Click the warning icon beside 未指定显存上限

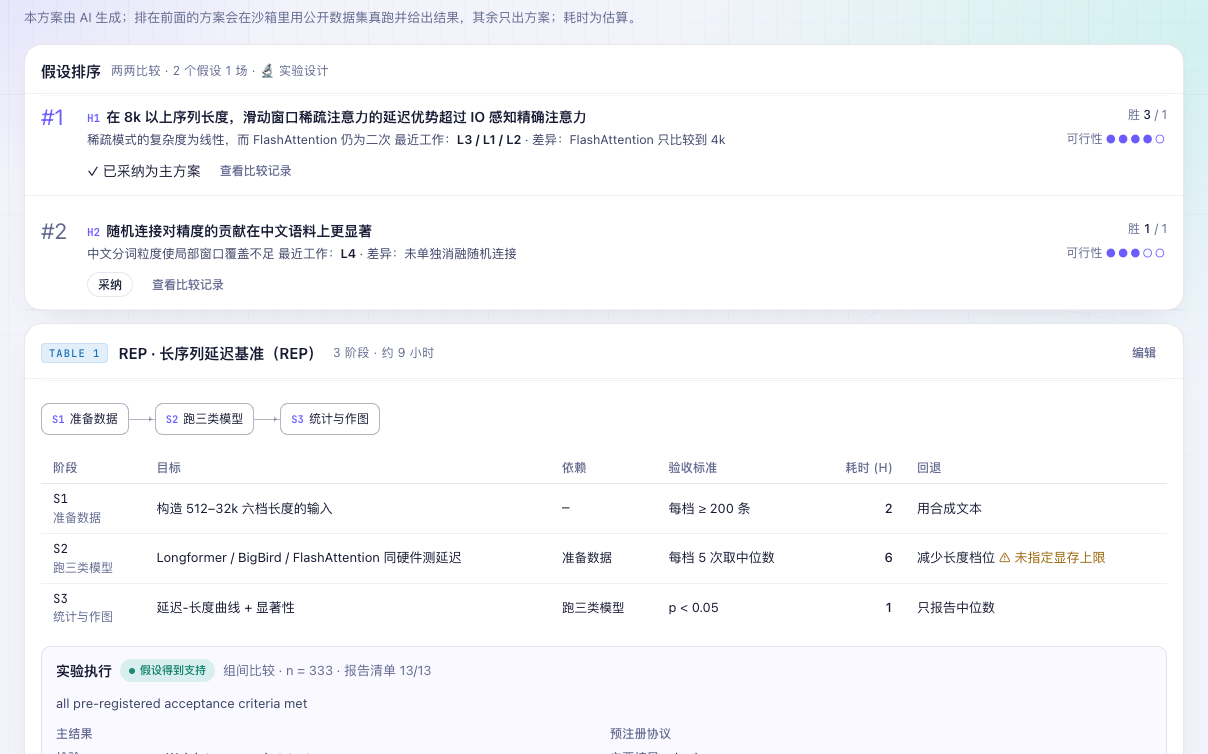point(1005,558)
